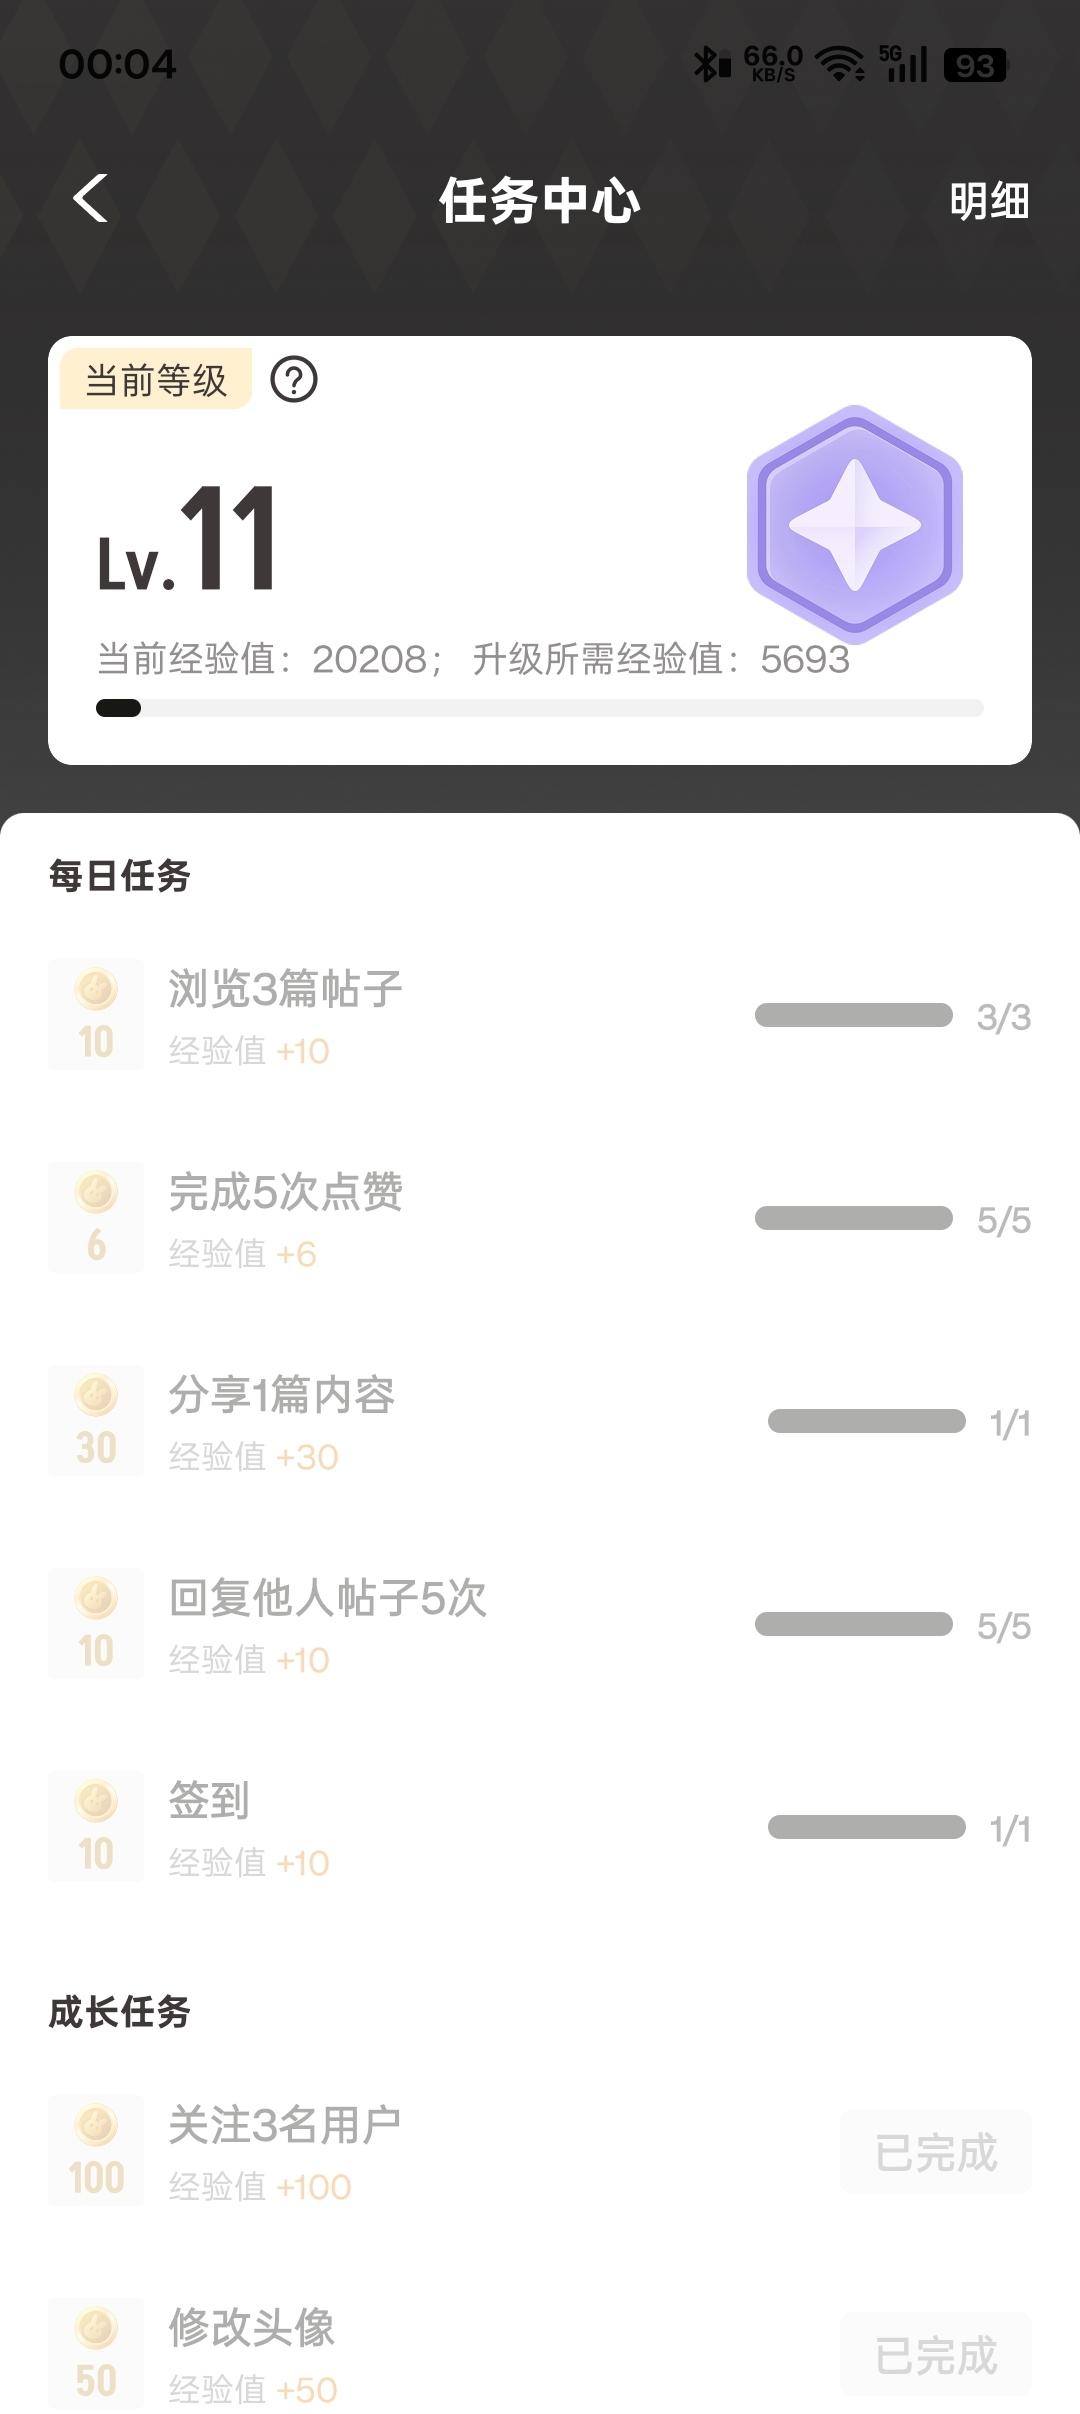Tap the purple hexagon star badge
This screenshot has height=2414, width=1080.
click(x=854, y=524)
